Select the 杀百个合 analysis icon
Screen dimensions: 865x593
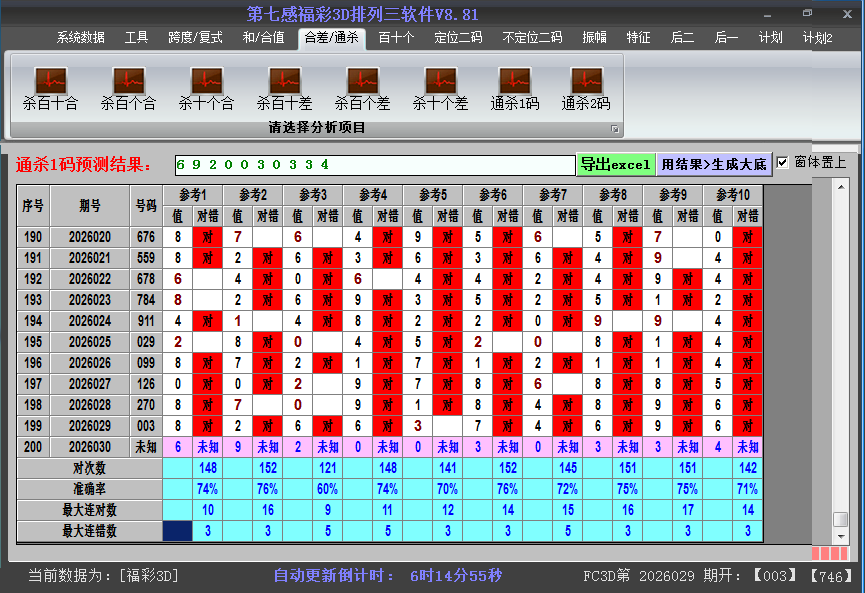coord(128,88)
